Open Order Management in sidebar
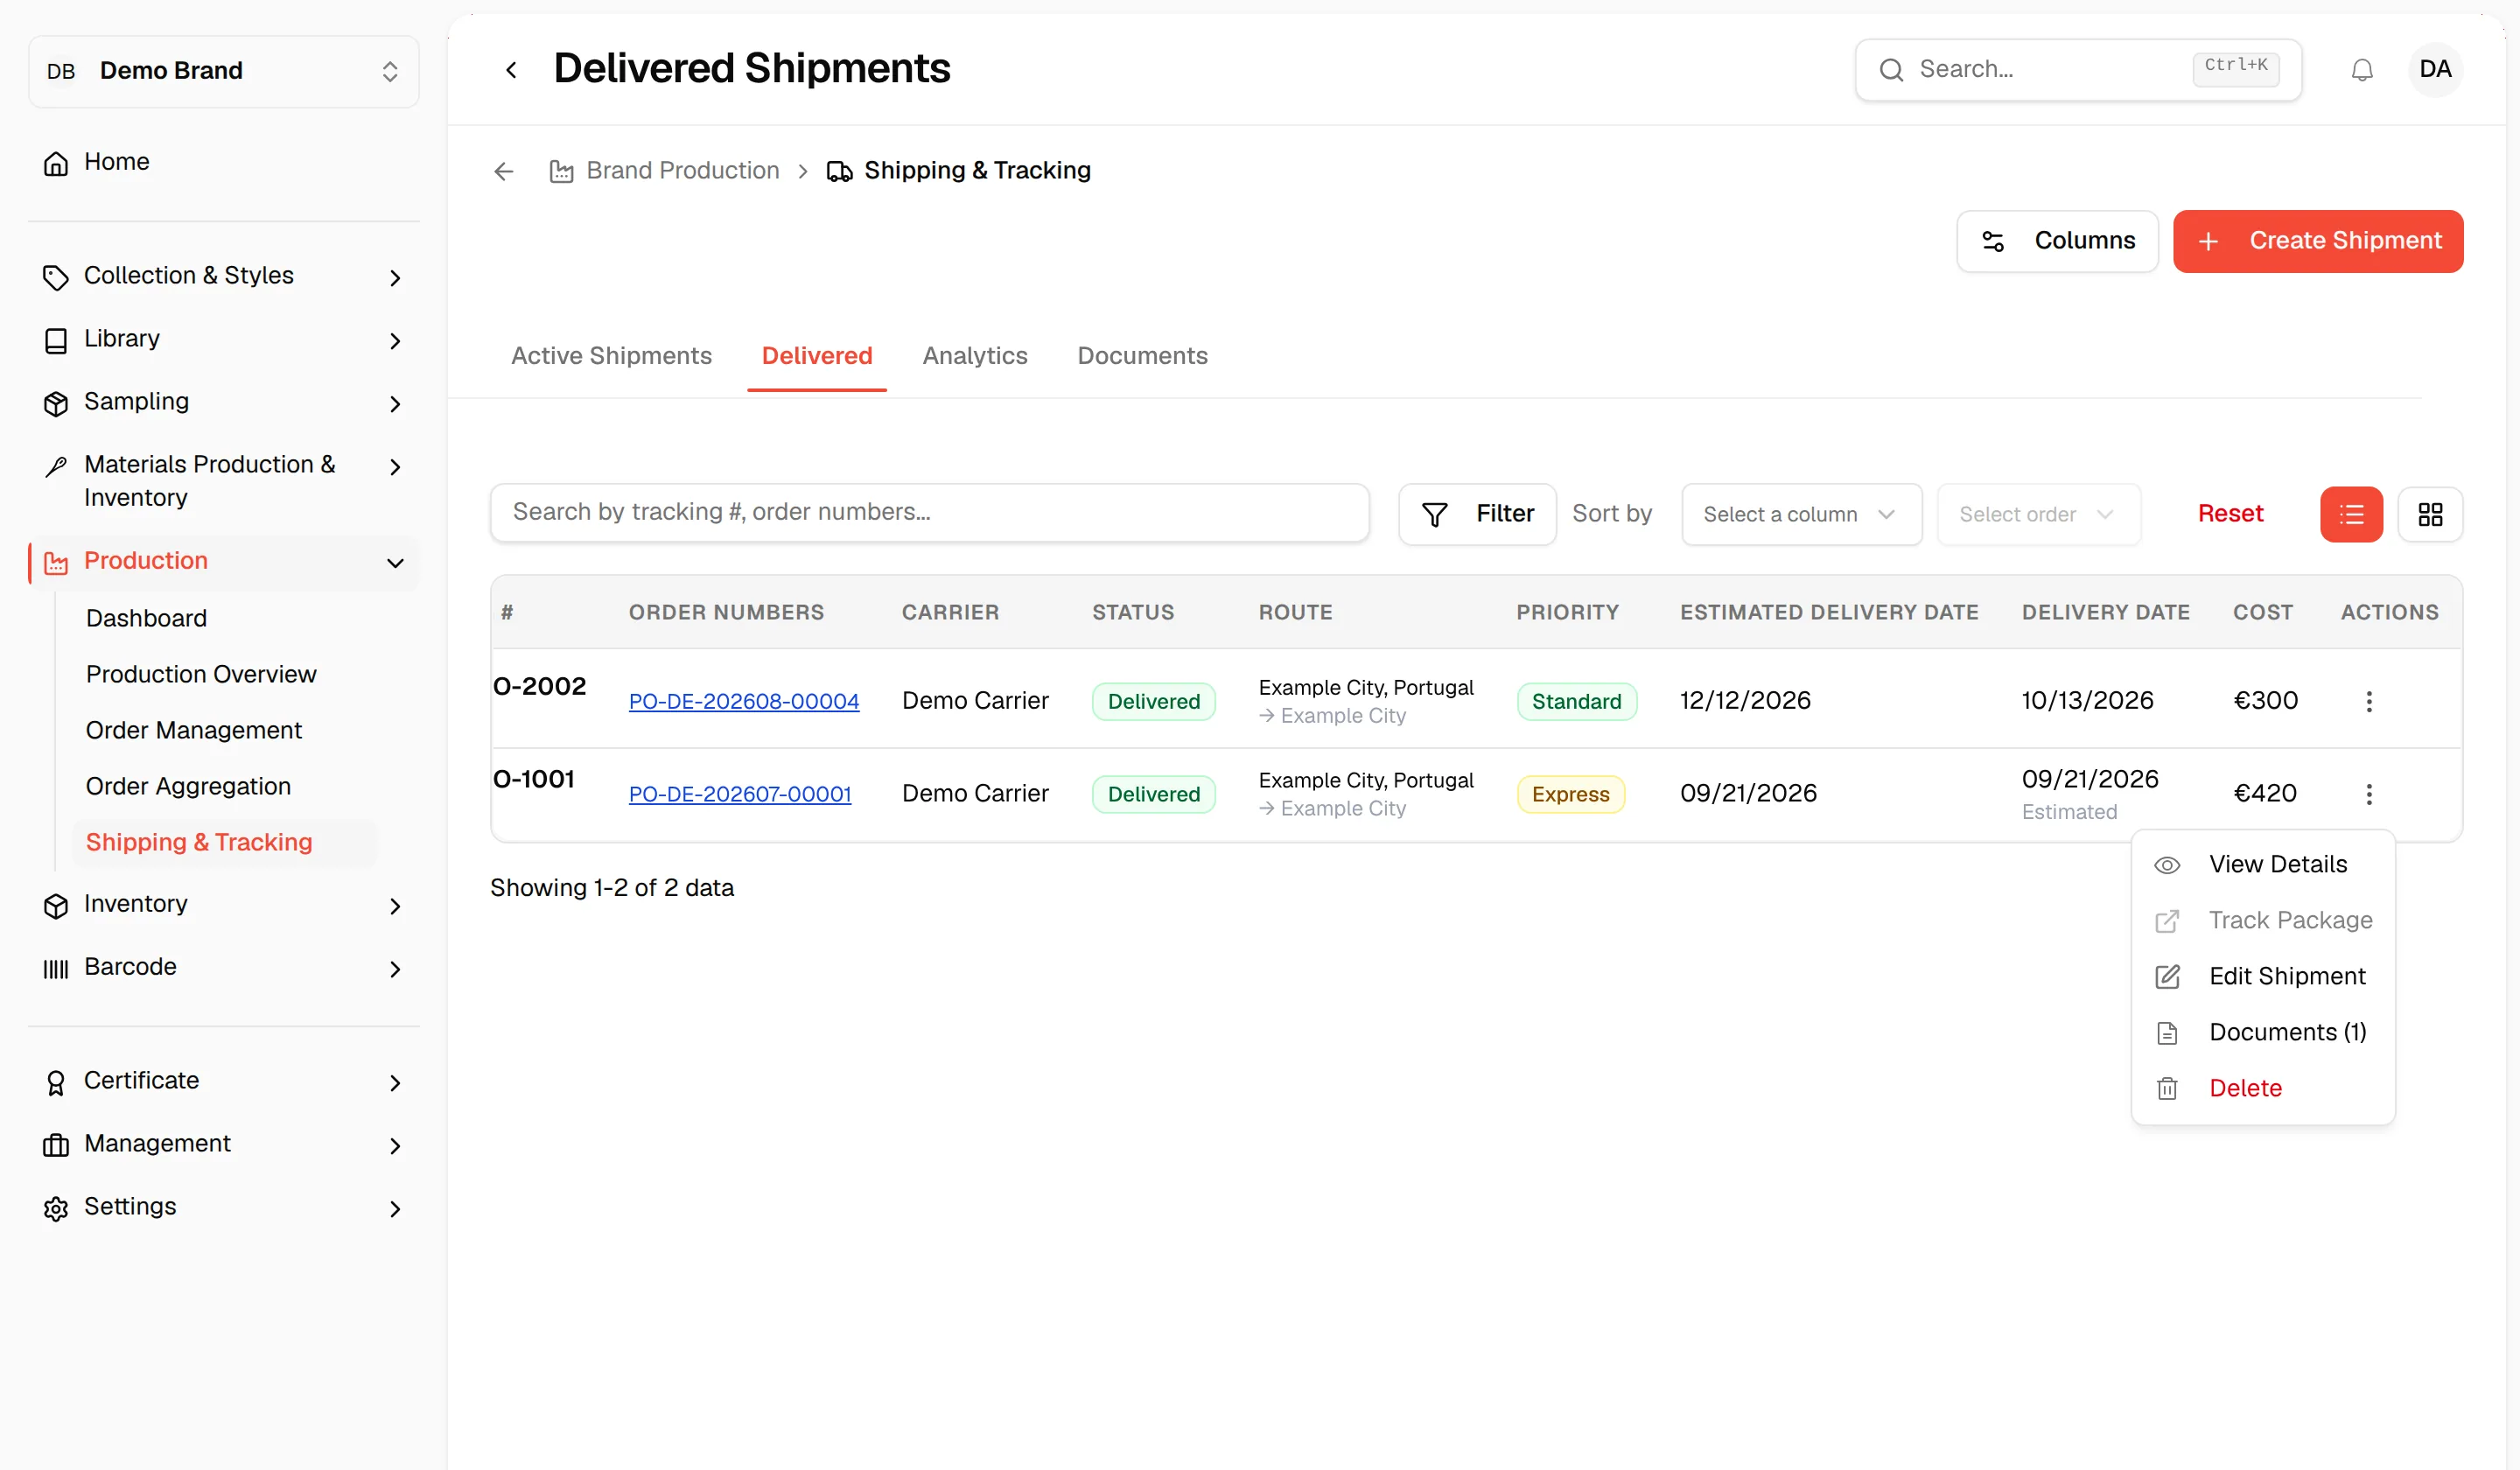Screen dimensions: 2520x1470 click(x=193, y=730)
